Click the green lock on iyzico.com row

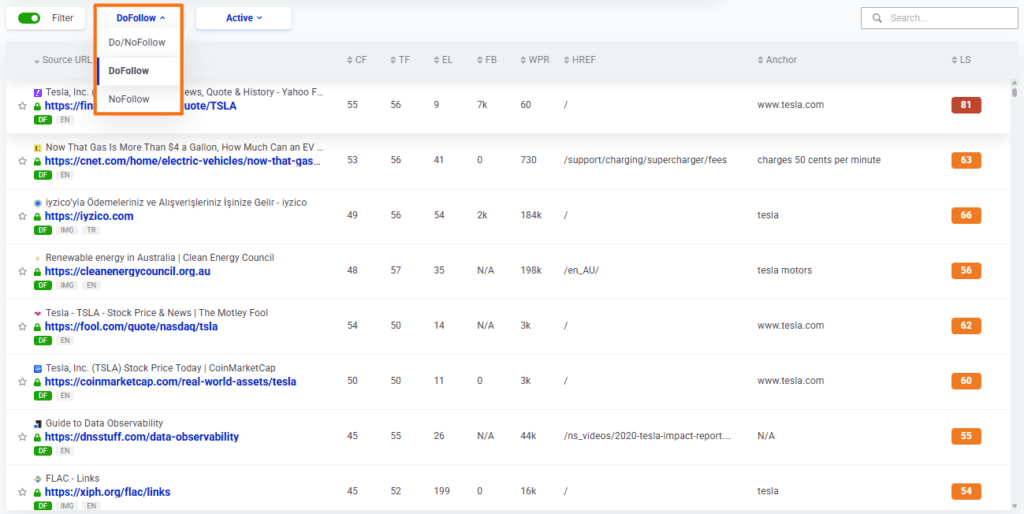37,216
